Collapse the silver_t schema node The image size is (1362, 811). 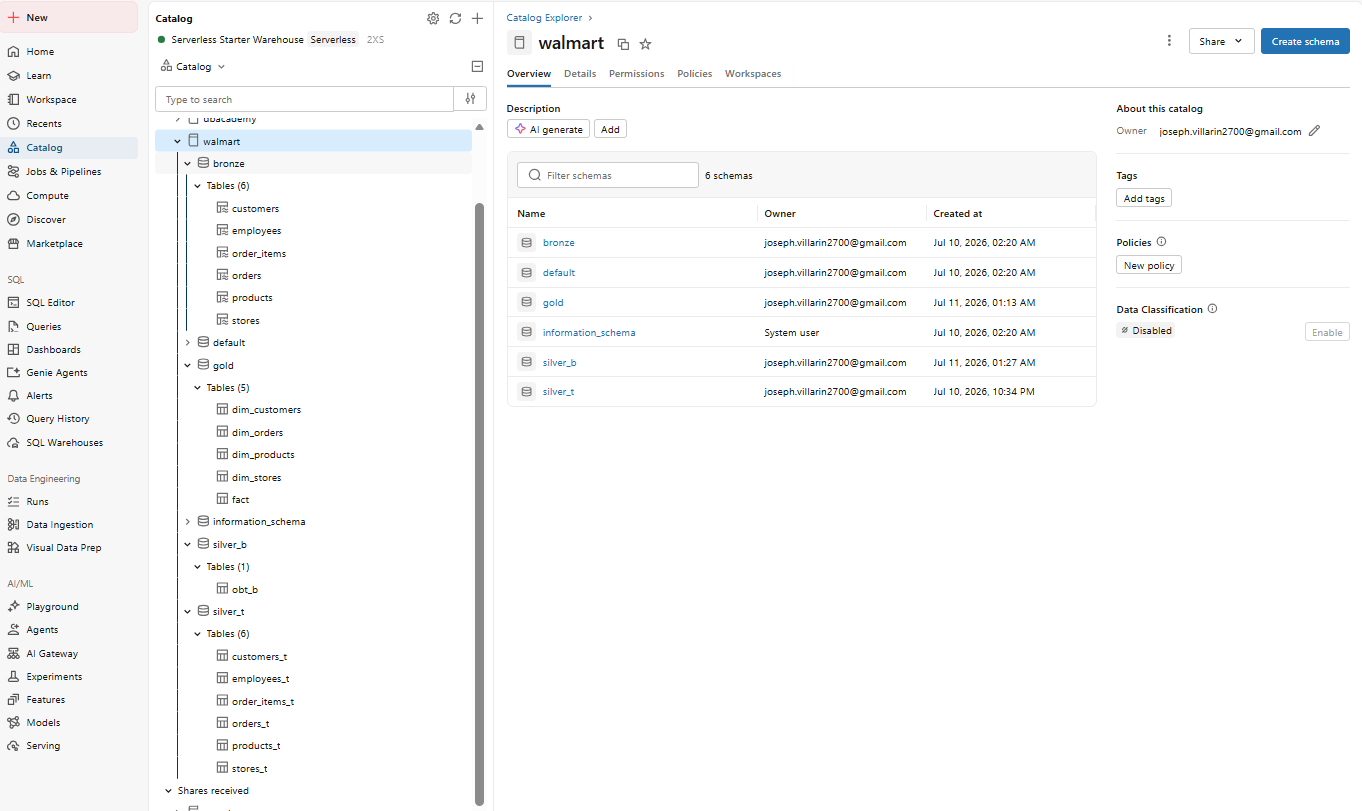[187, 612]
